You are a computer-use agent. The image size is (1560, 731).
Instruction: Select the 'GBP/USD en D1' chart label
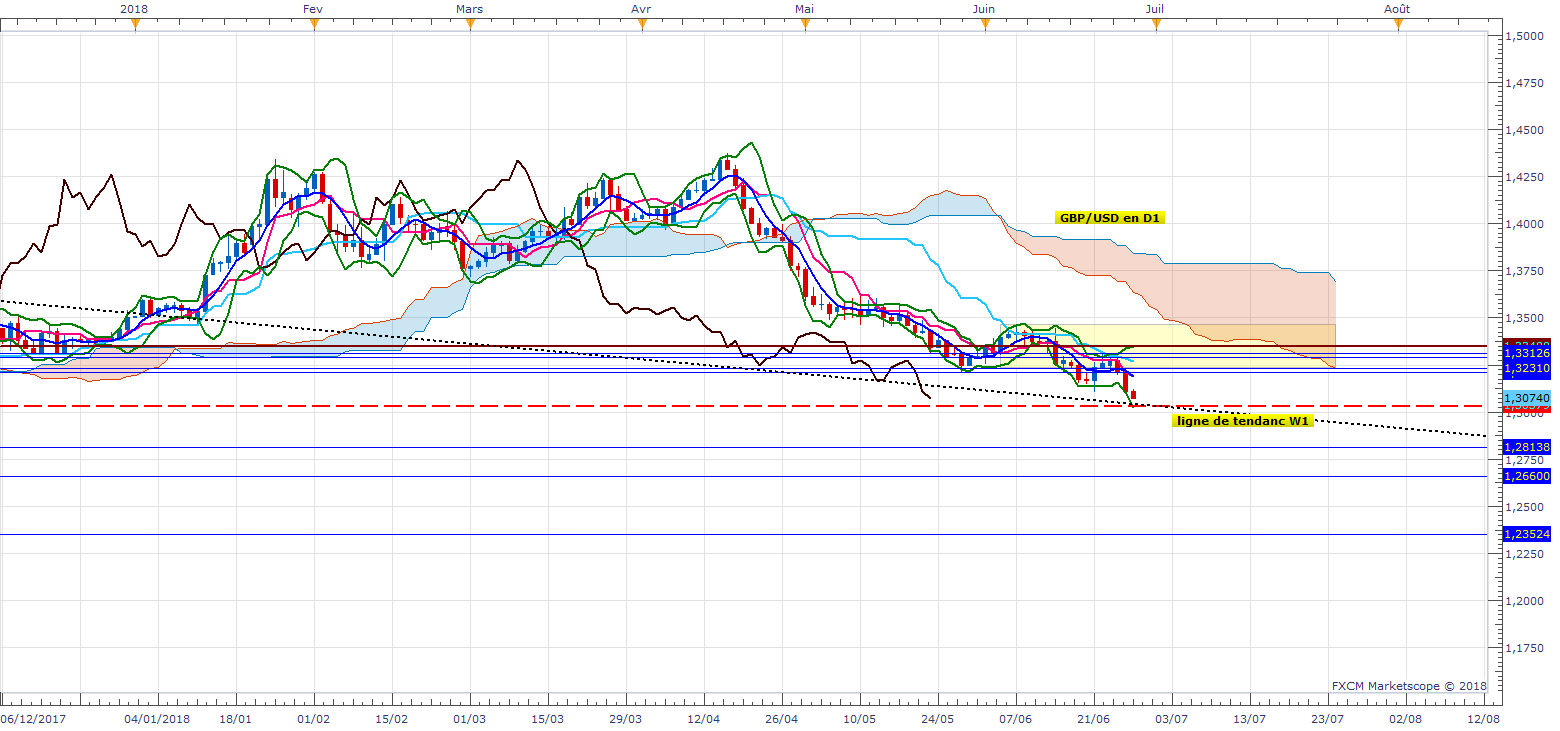(x=1109, y=217)
